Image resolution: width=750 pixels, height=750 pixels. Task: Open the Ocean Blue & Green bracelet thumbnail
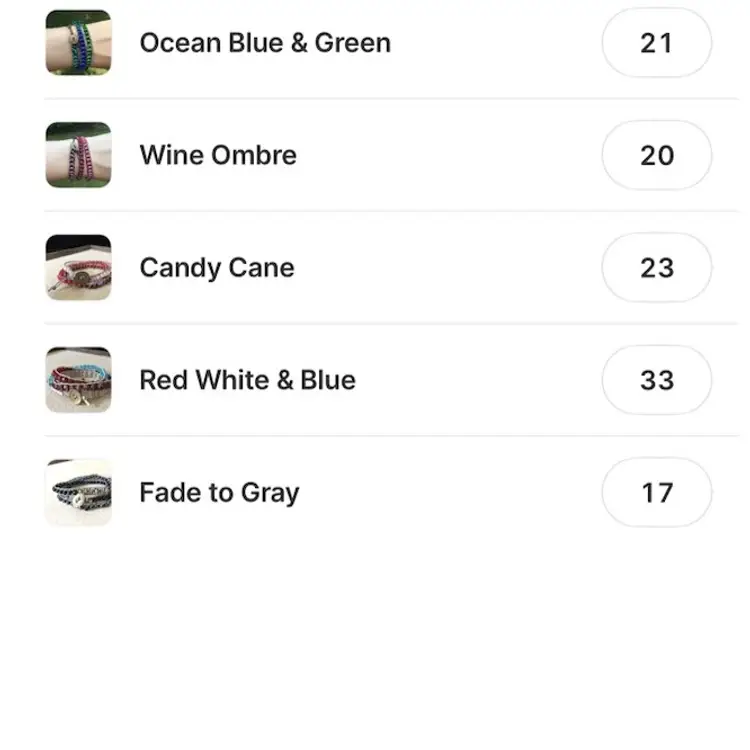(78, 43)
